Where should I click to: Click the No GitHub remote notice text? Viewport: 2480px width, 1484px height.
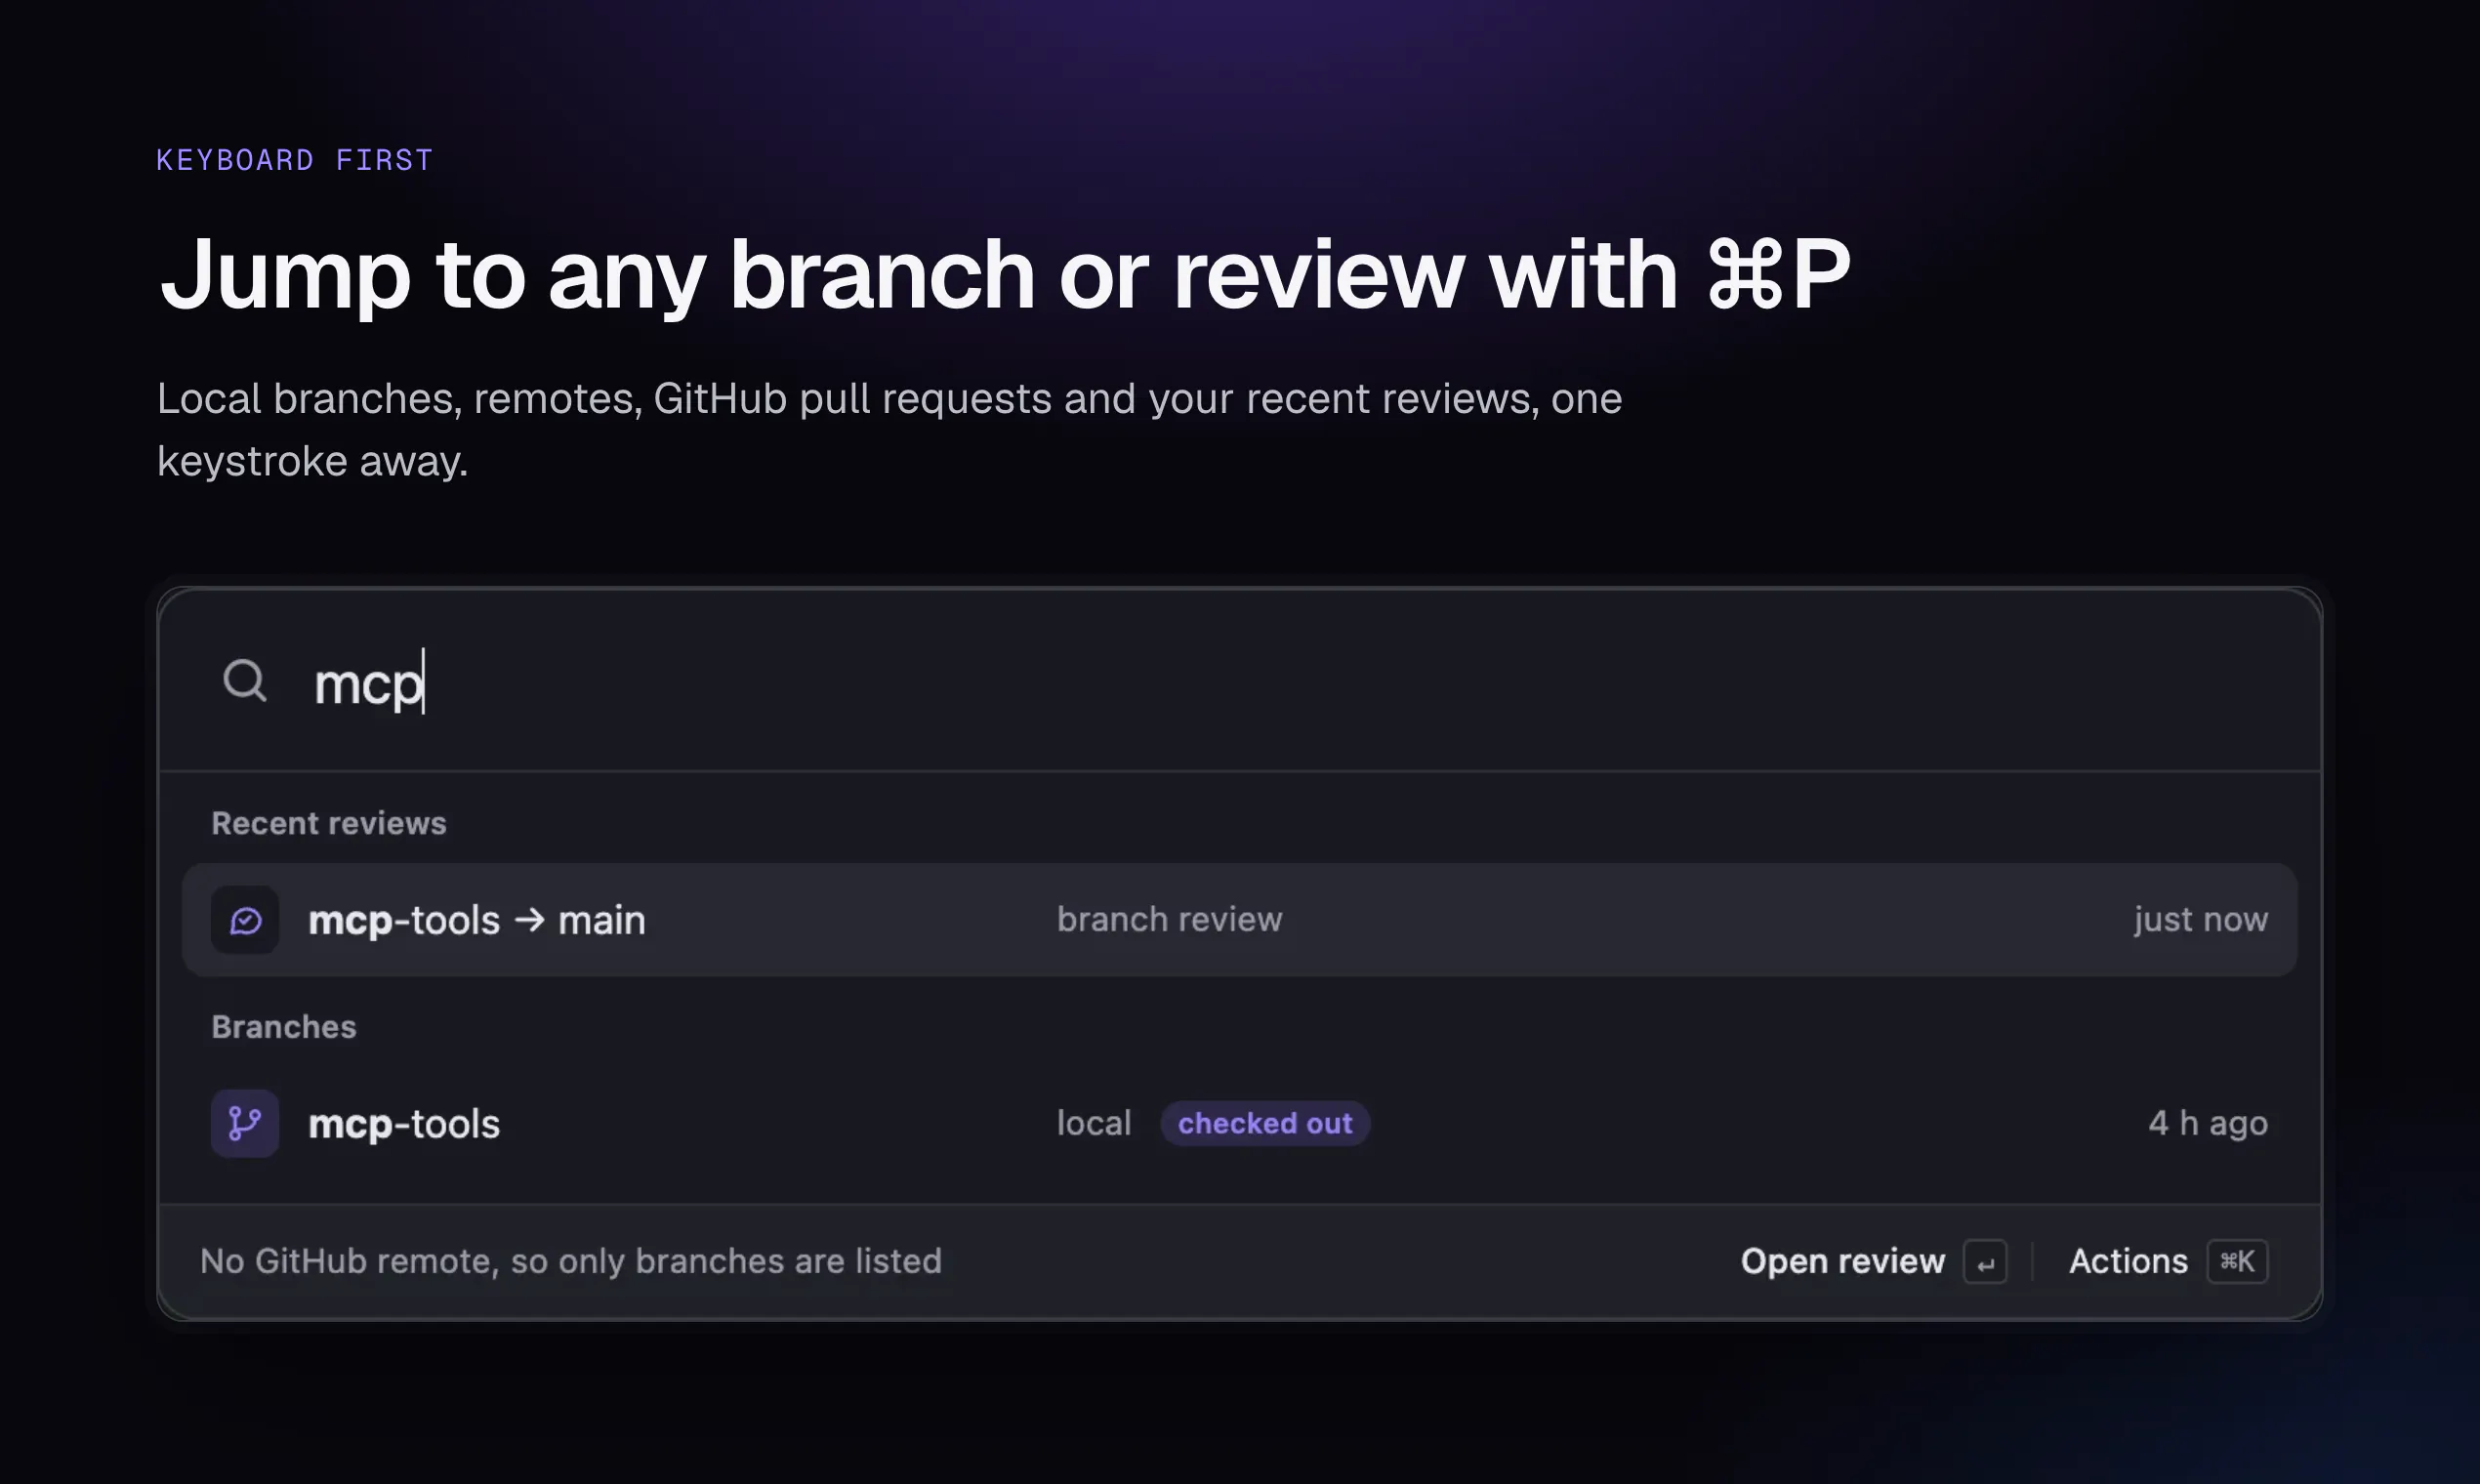point(571,1262)
